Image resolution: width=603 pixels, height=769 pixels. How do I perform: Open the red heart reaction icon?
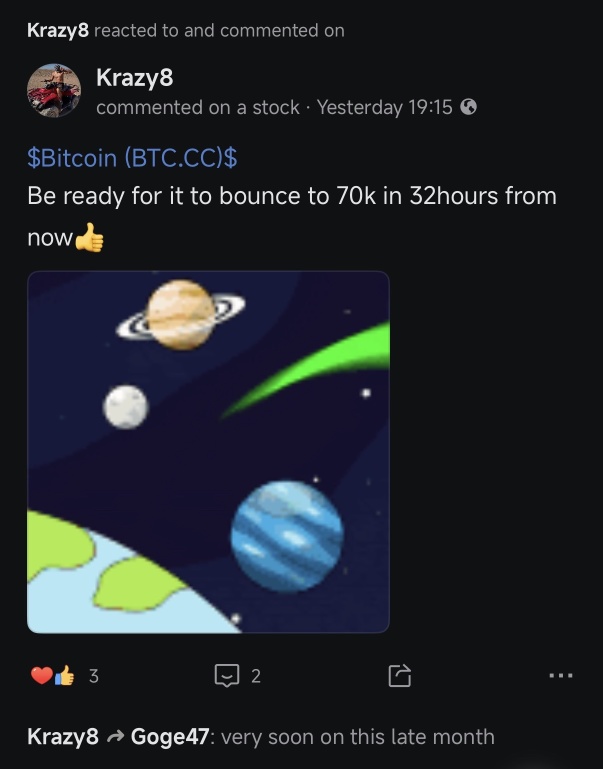coord(41,675)
